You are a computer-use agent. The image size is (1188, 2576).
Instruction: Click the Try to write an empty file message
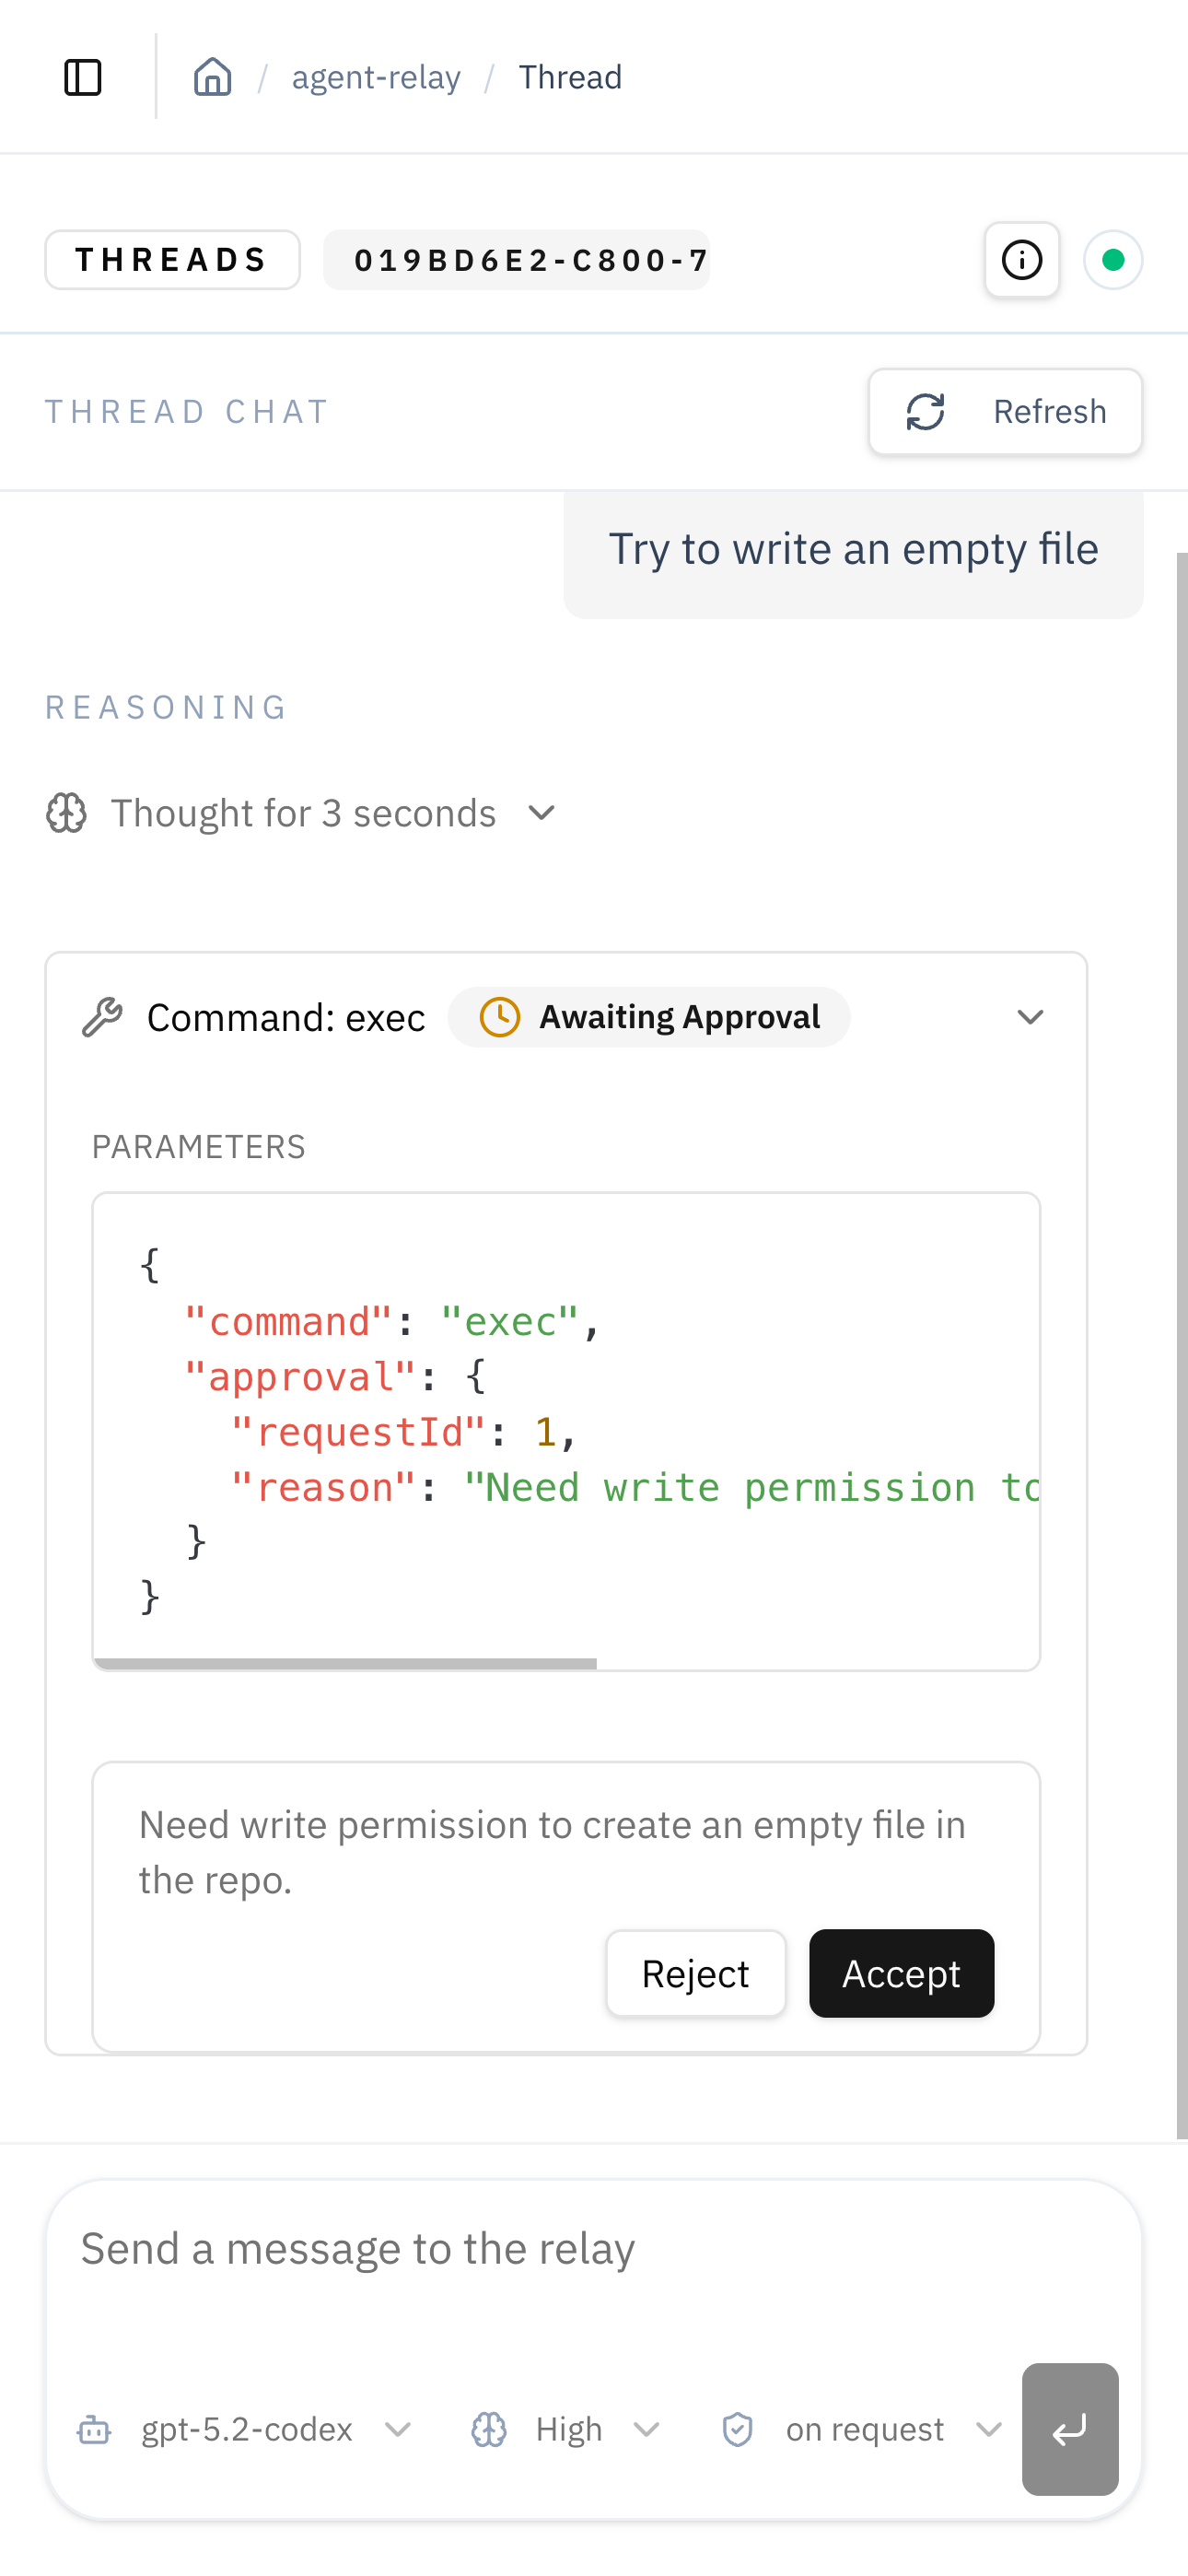tap(853, 550)
